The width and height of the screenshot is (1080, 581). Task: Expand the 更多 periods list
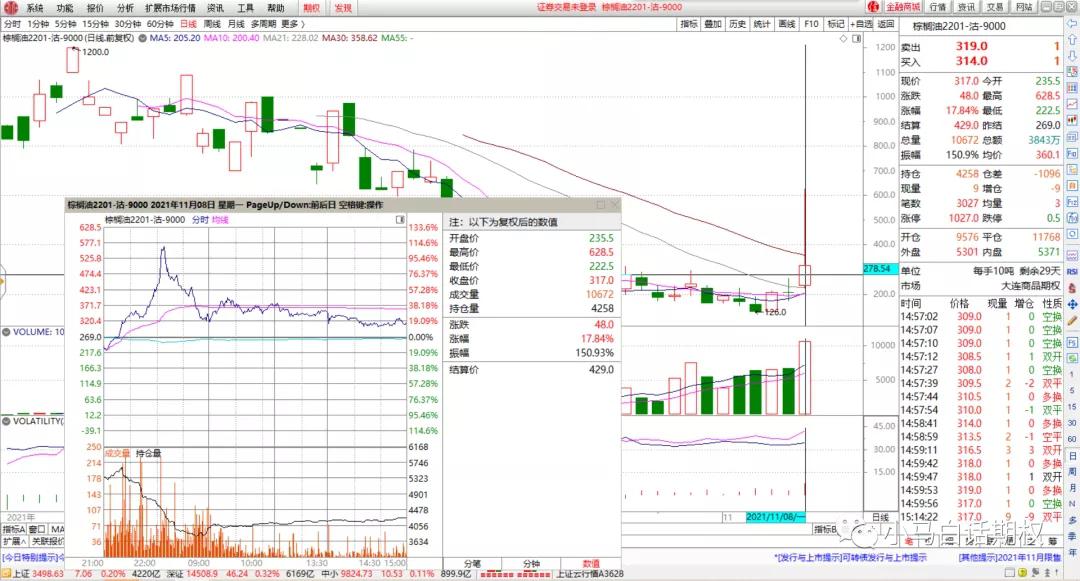click(x=292, y=23)
